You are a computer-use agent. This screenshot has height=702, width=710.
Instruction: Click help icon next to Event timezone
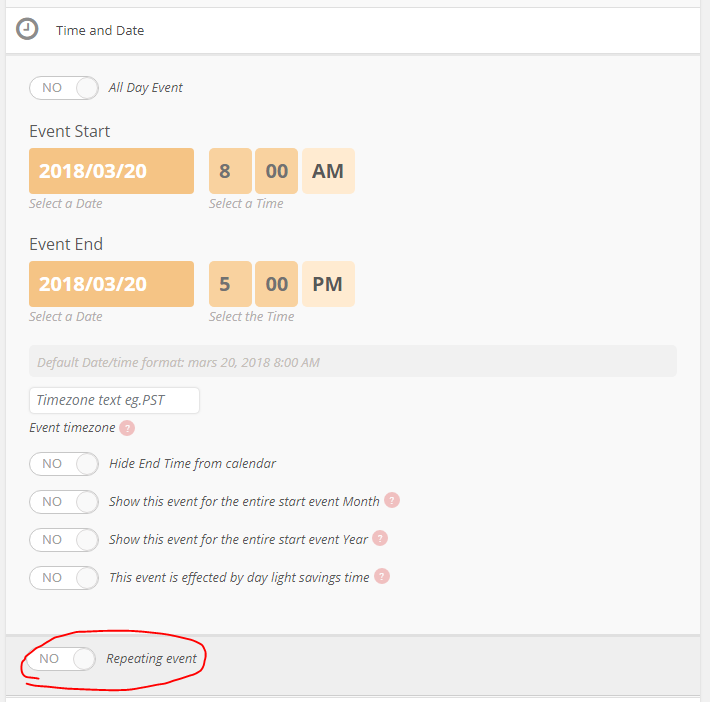click(x=127, y=428)
